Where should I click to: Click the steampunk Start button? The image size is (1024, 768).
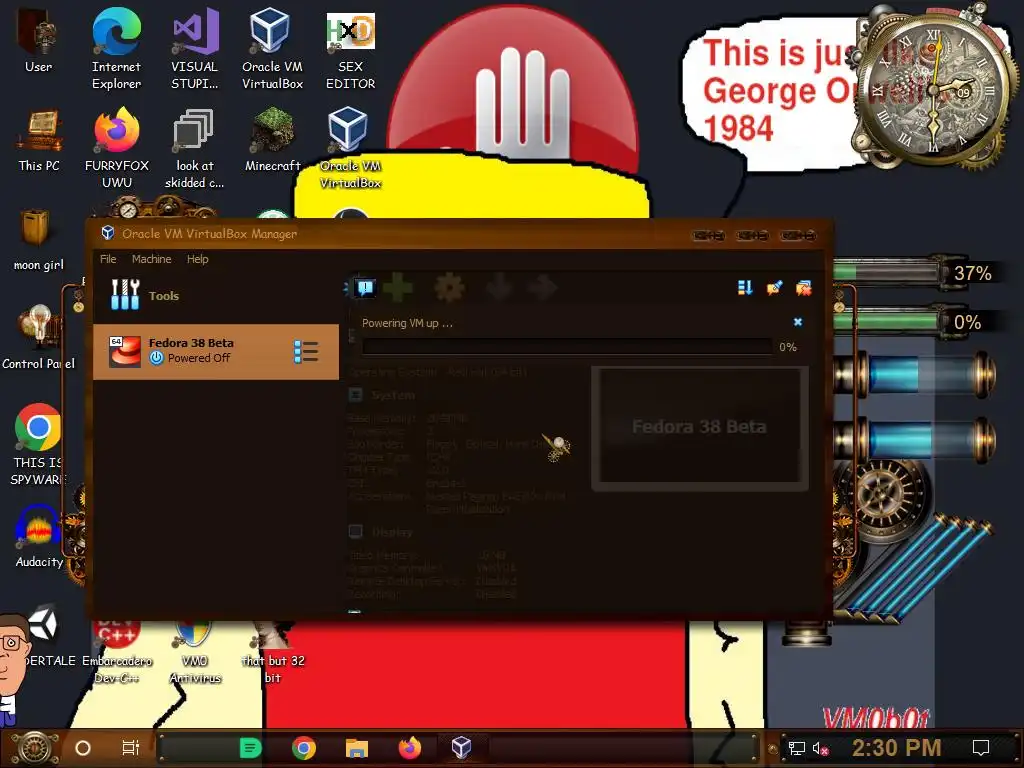(35, 748)
